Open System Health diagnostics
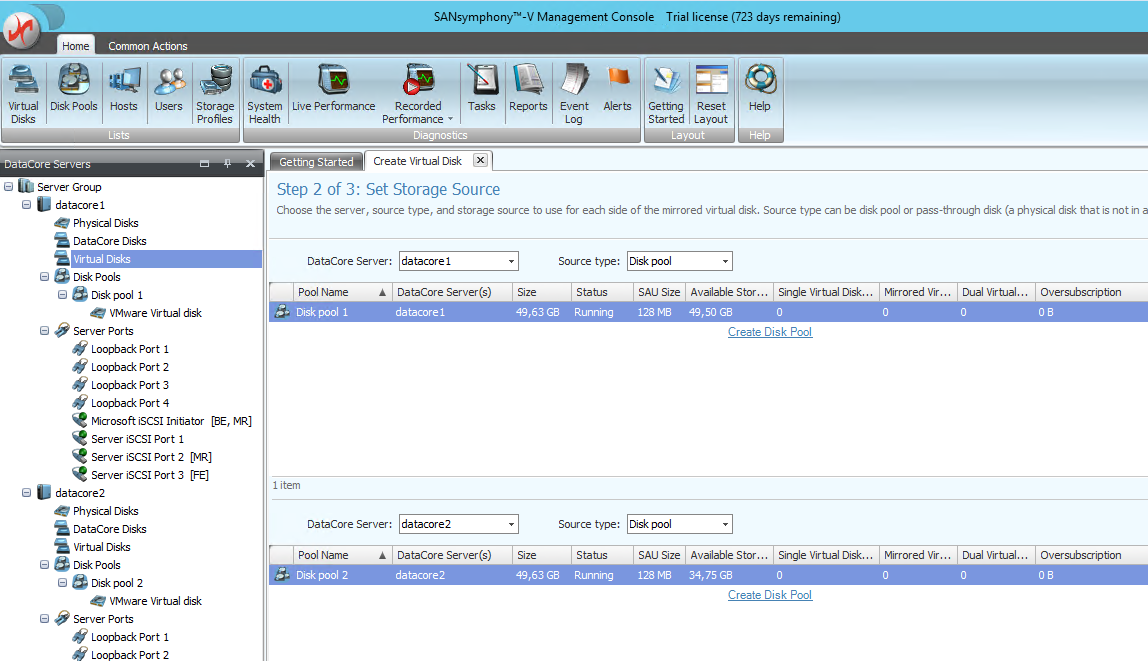 click(264, 93)
